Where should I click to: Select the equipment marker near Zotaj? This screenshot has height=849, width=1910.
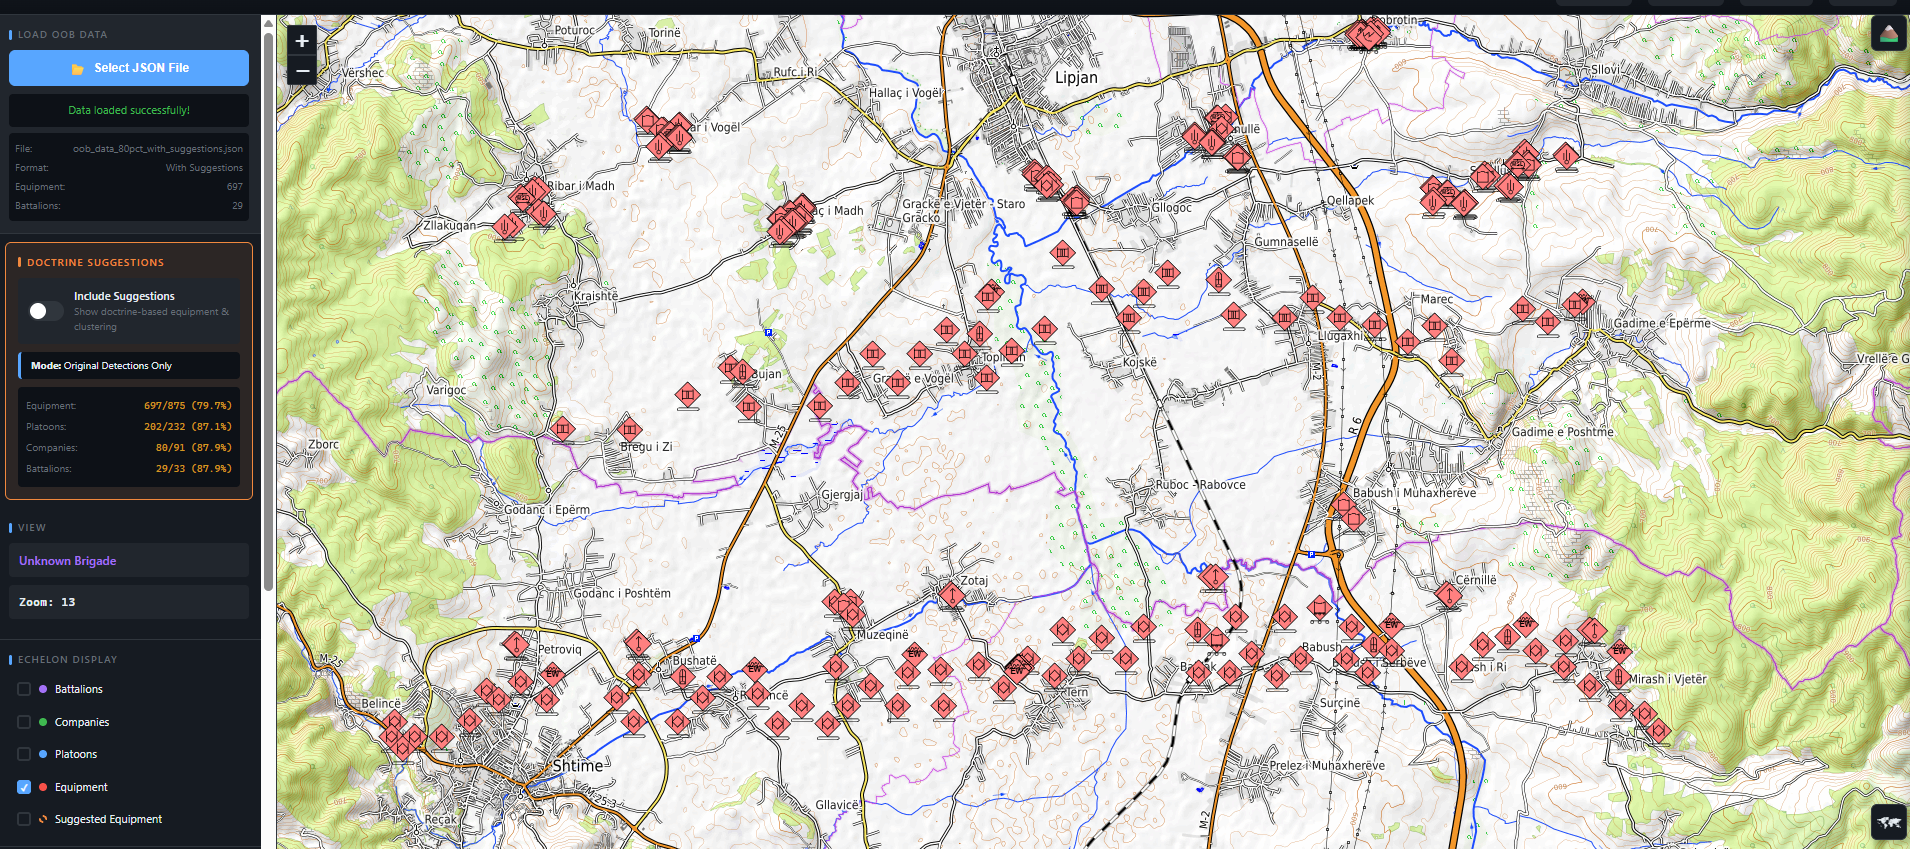pos(952,596)
